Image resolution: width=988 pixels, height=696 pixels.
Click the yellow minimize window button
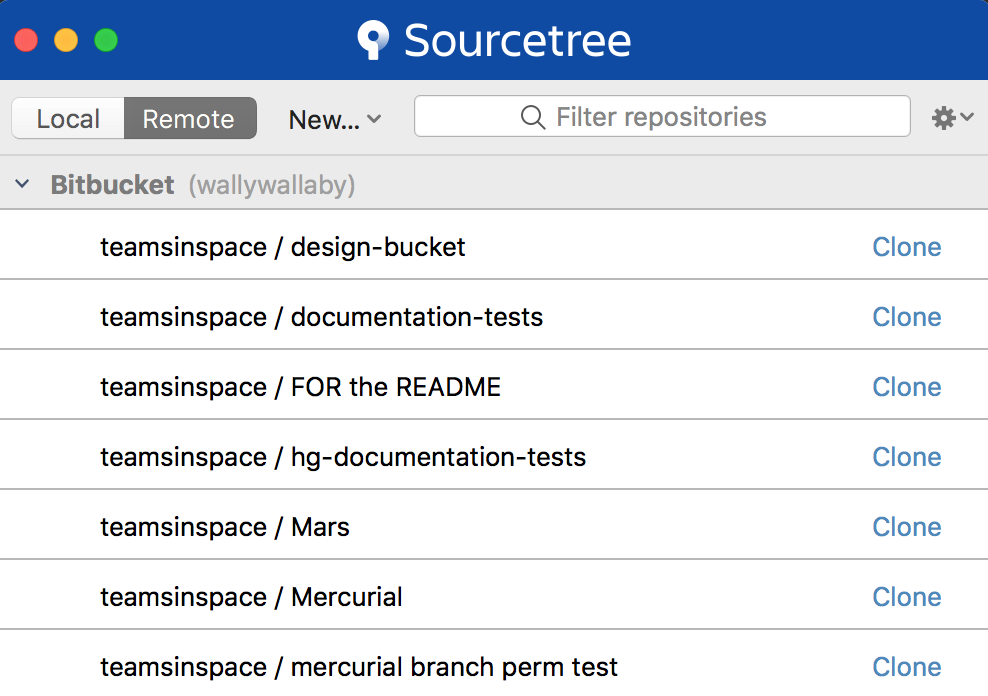point(66,40)
